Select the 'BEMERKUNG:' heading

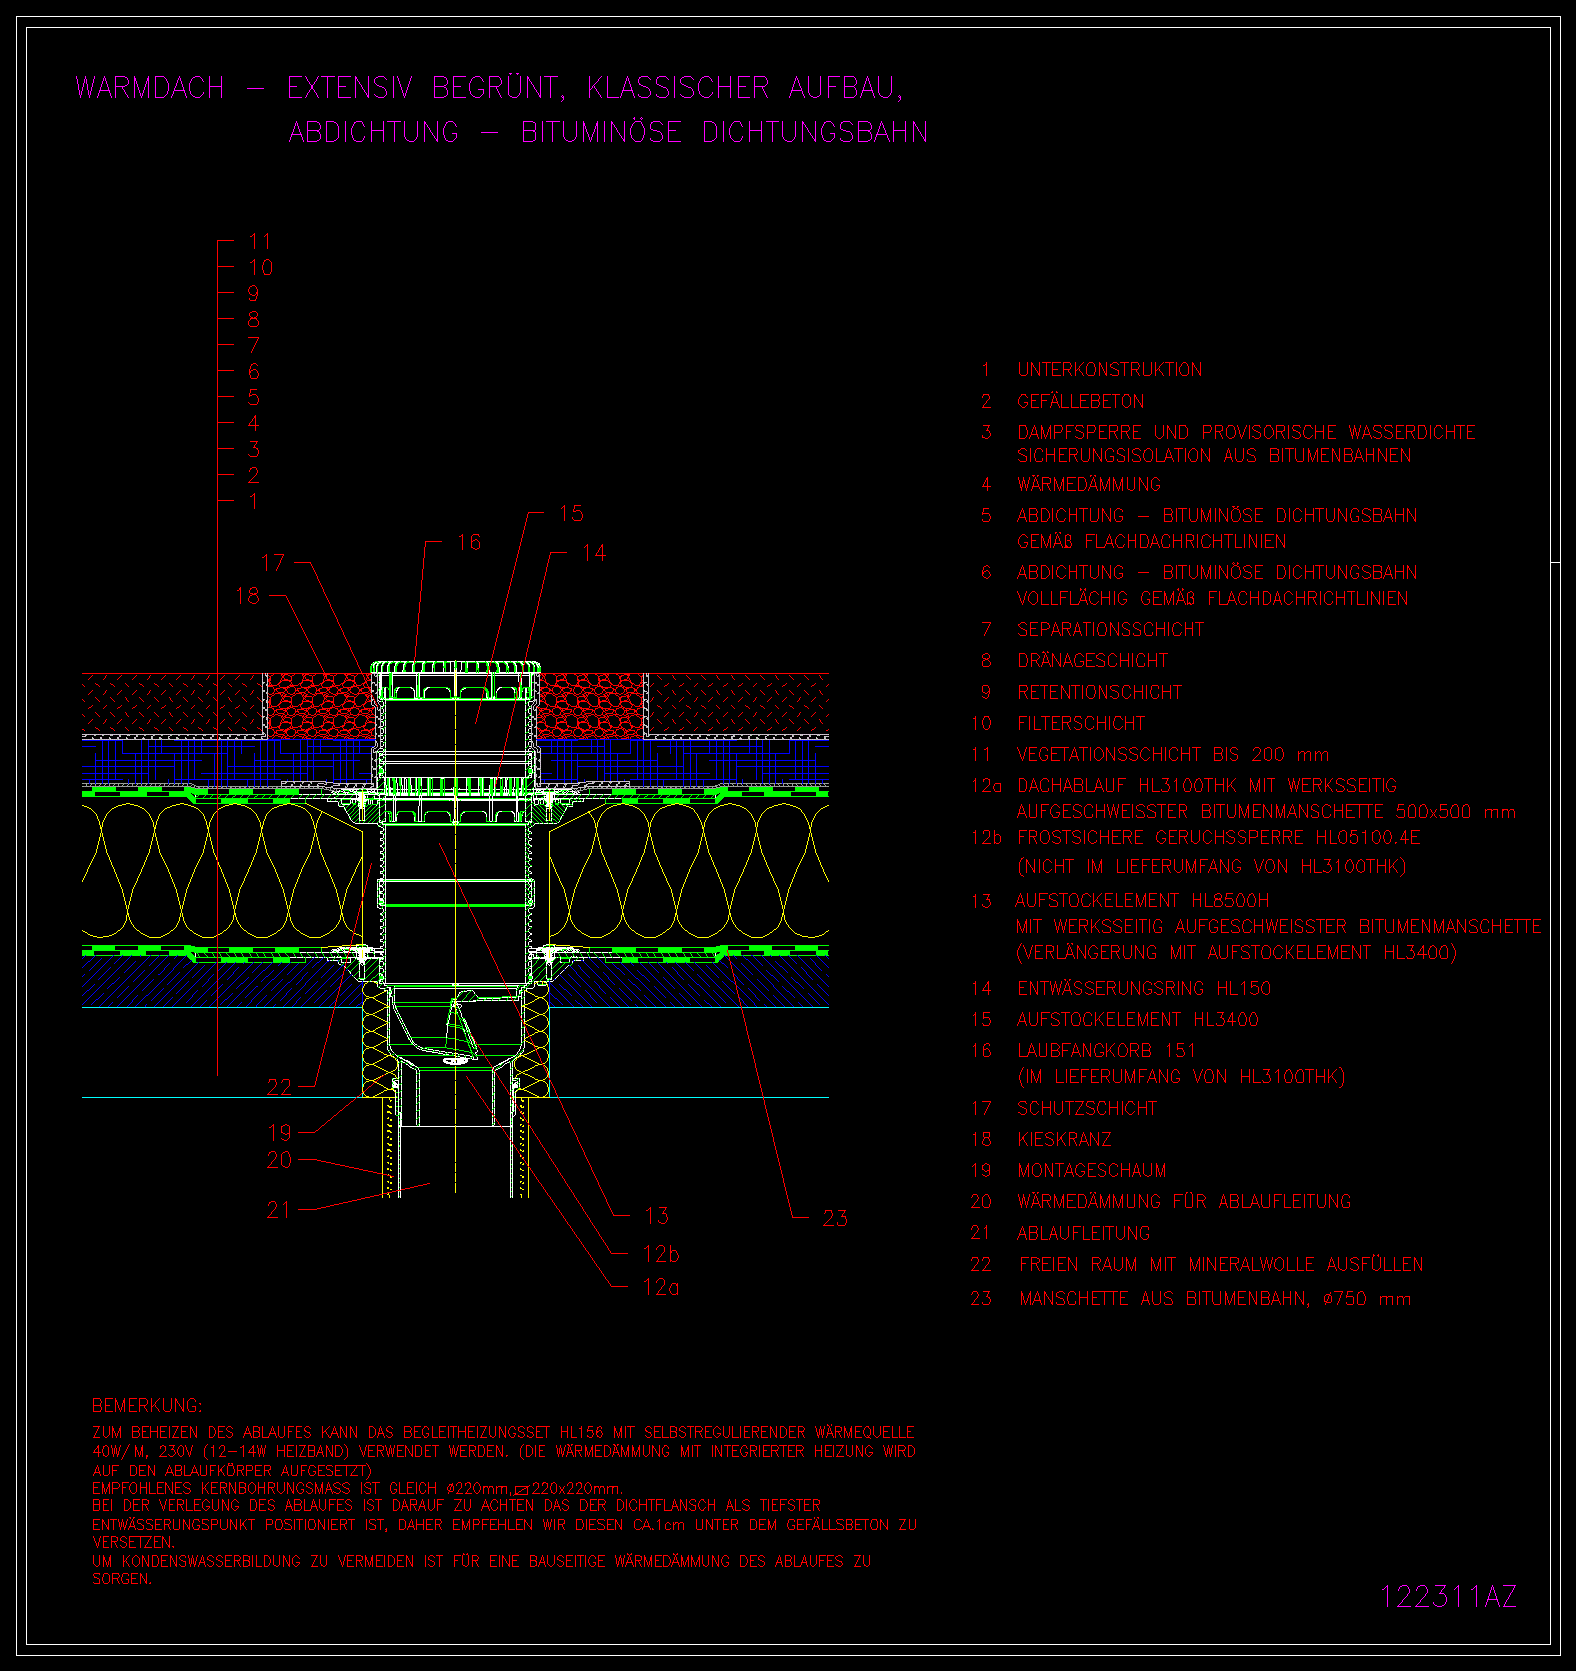pyautogui.click(x=147, y=1405)
